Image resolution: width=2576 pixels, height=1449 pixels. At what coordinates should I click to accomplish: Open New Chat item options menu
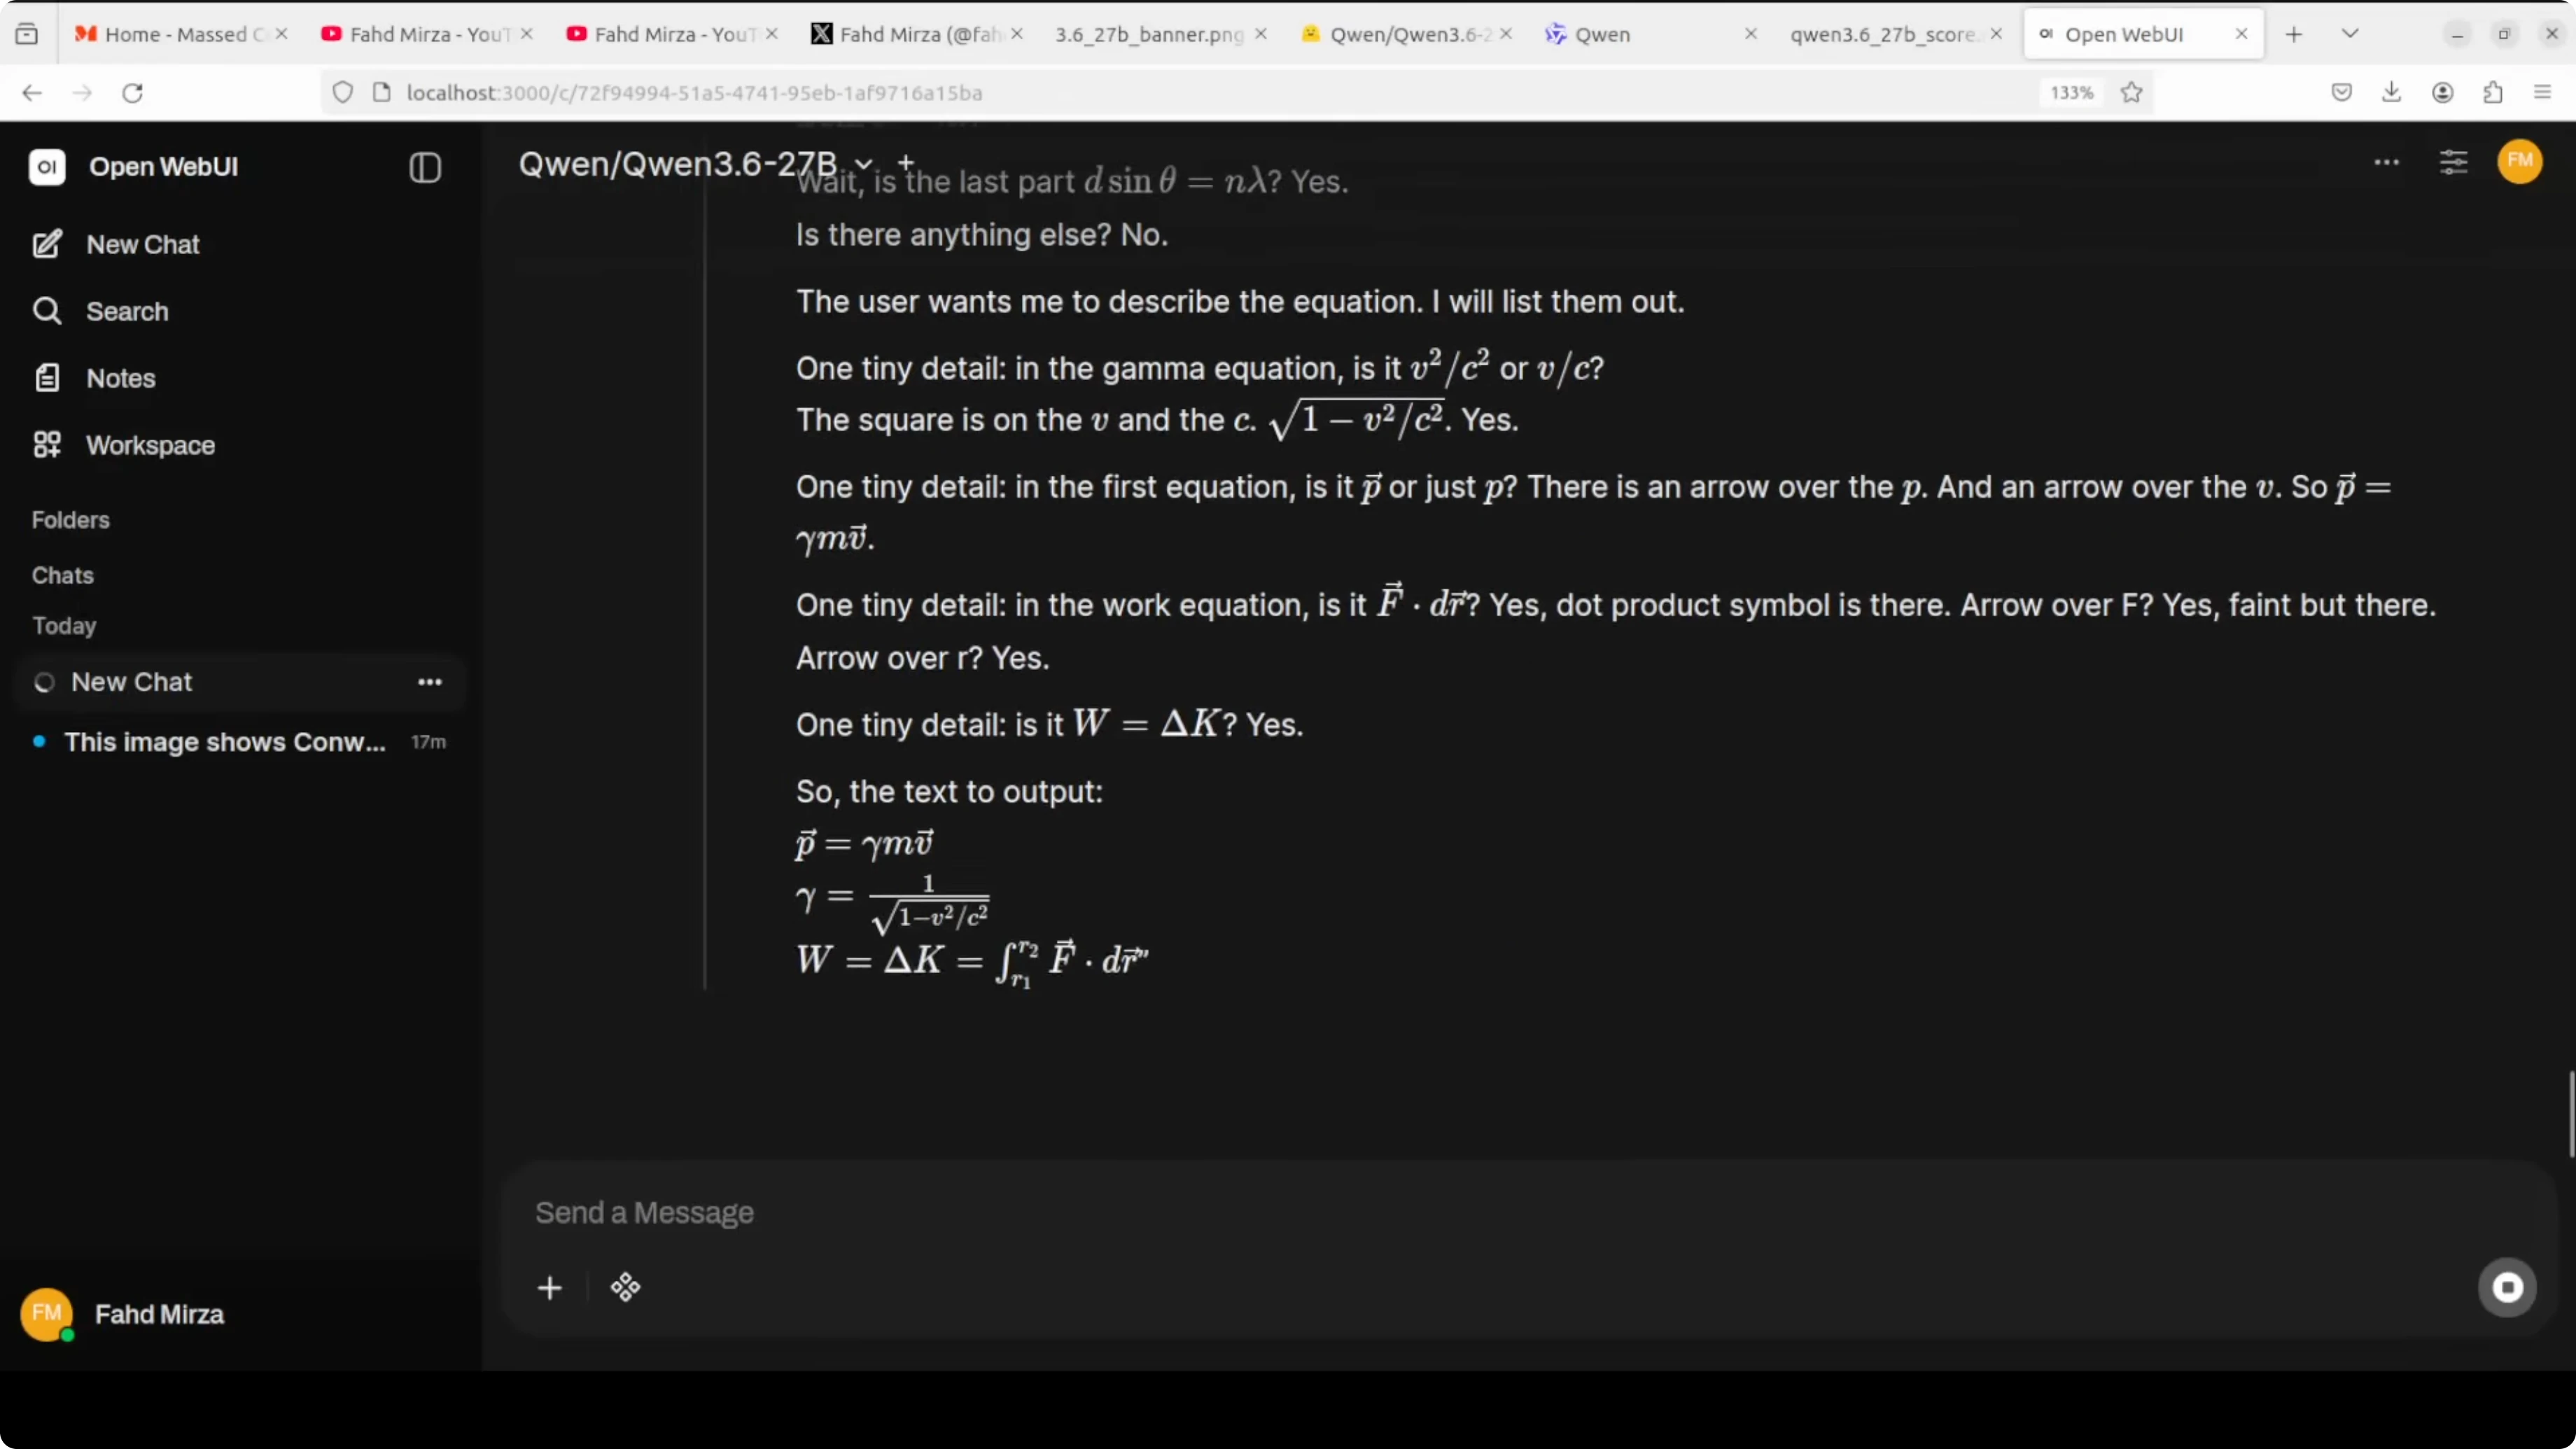(x=430, y=682)
